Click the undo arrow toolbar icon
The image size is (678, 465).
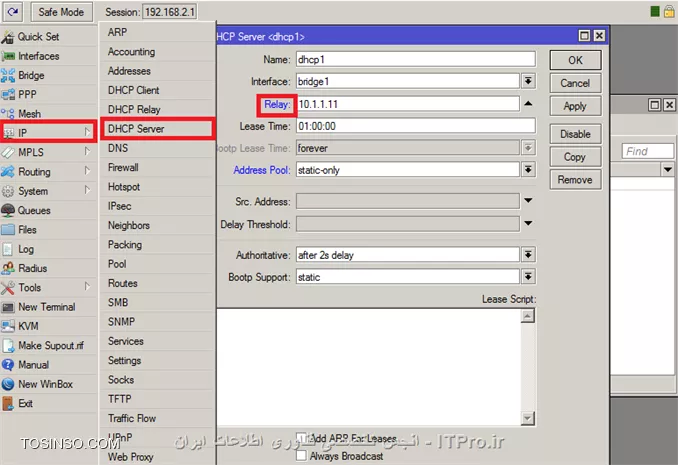coord(13,12)
